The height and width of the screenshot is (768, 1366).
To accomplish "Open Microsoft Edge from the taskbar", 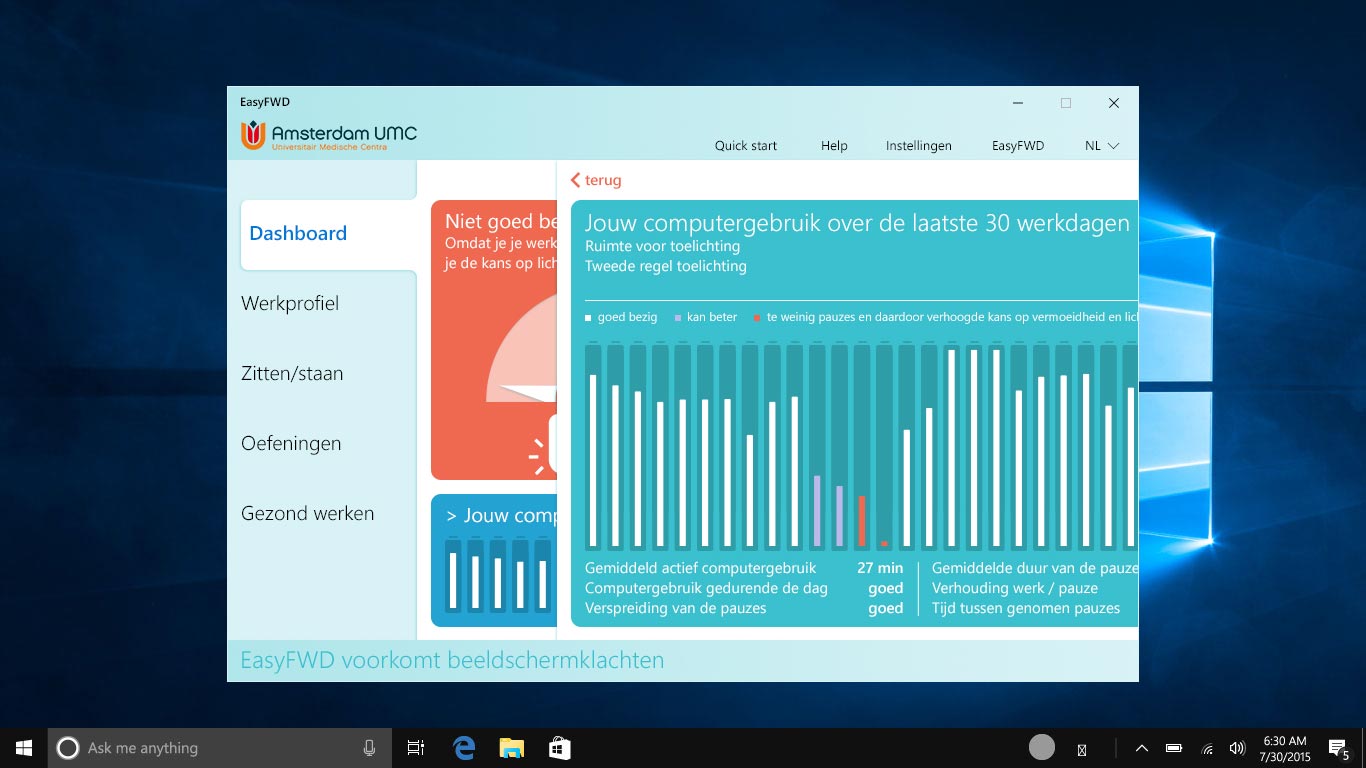I will click(x=464, y=748).
